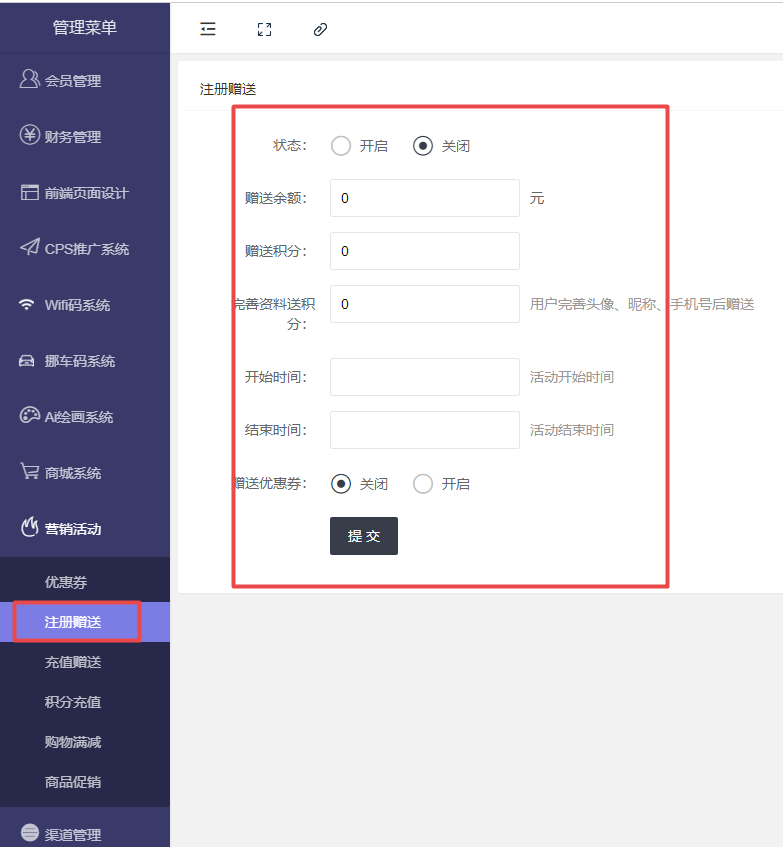Collapse the 营销活动 menu
The width and height of the screenshot is (783, 847).
[85, 529]
